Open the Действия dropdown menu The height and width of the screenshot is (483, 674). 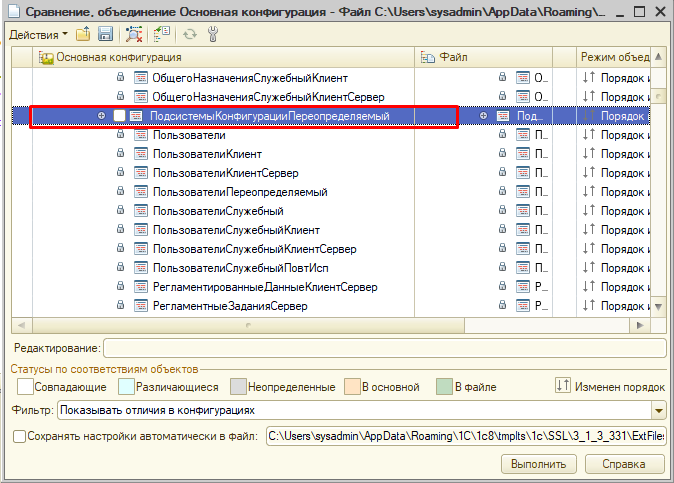coord(38,35)
